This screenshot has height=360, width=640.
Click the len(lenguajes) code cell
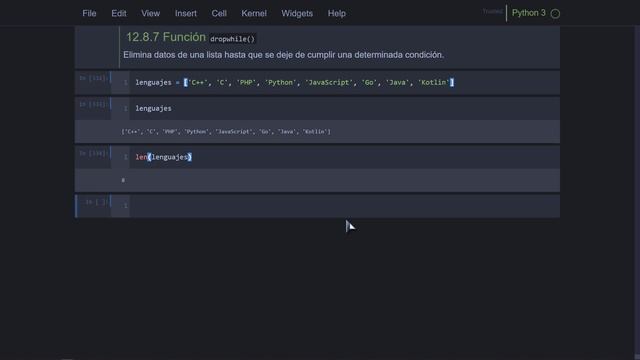click(x=344, y=157)
